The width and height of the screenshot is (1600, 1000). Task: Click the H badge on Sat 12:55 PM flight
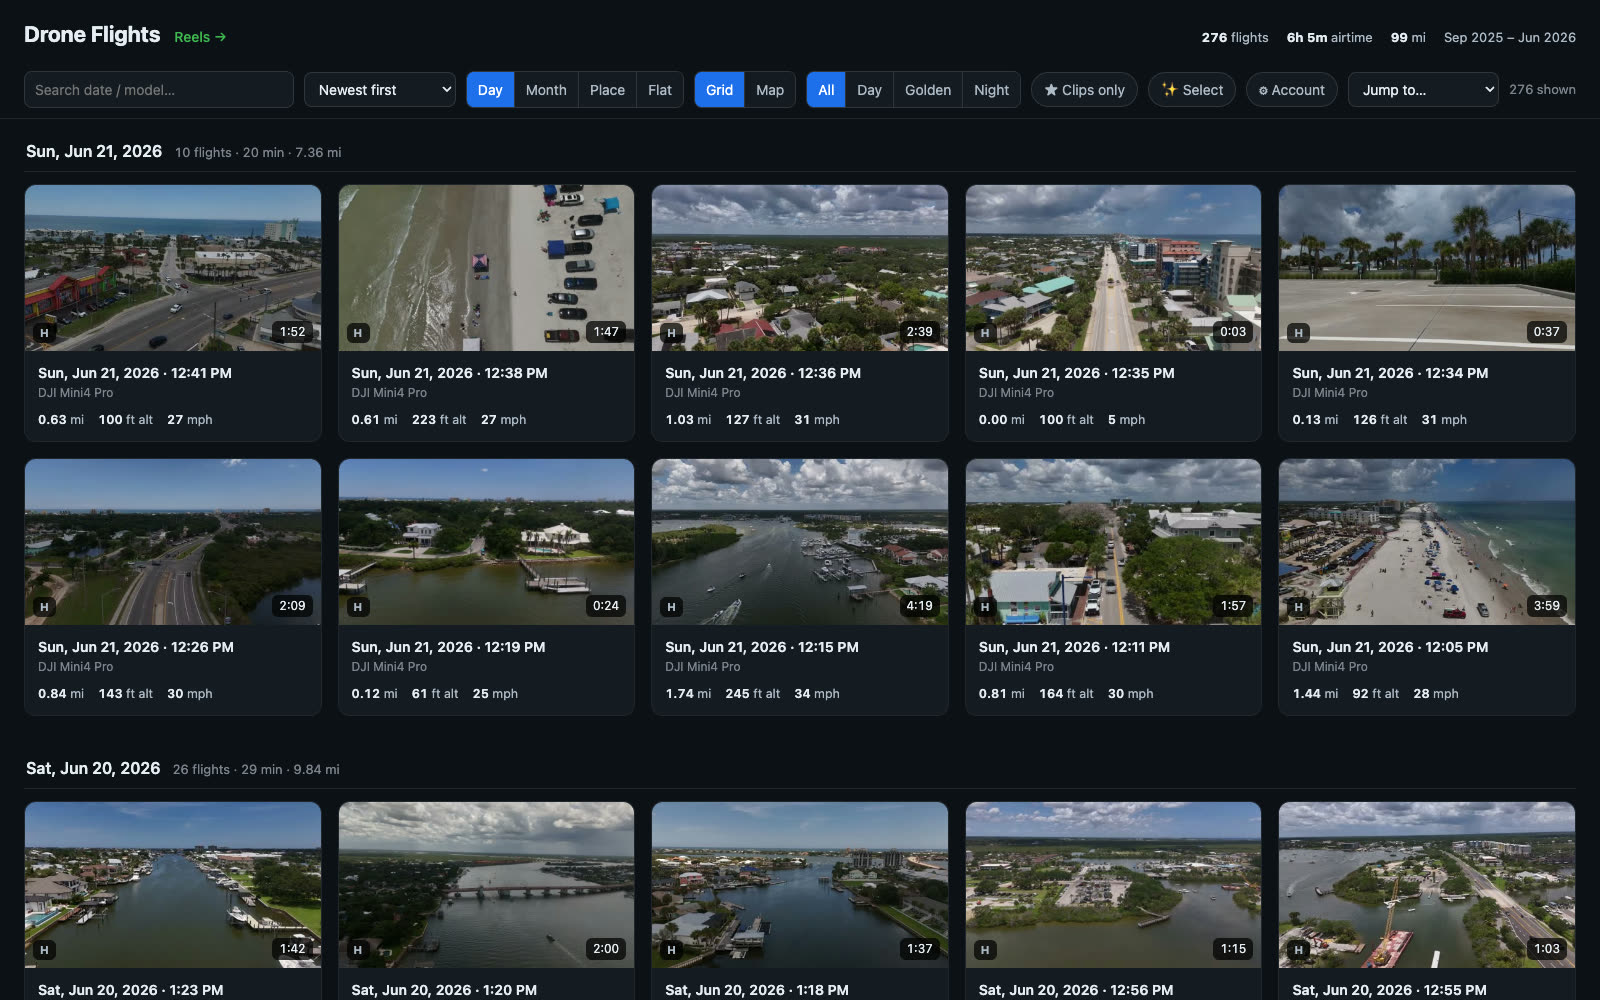click(1298, 950)
